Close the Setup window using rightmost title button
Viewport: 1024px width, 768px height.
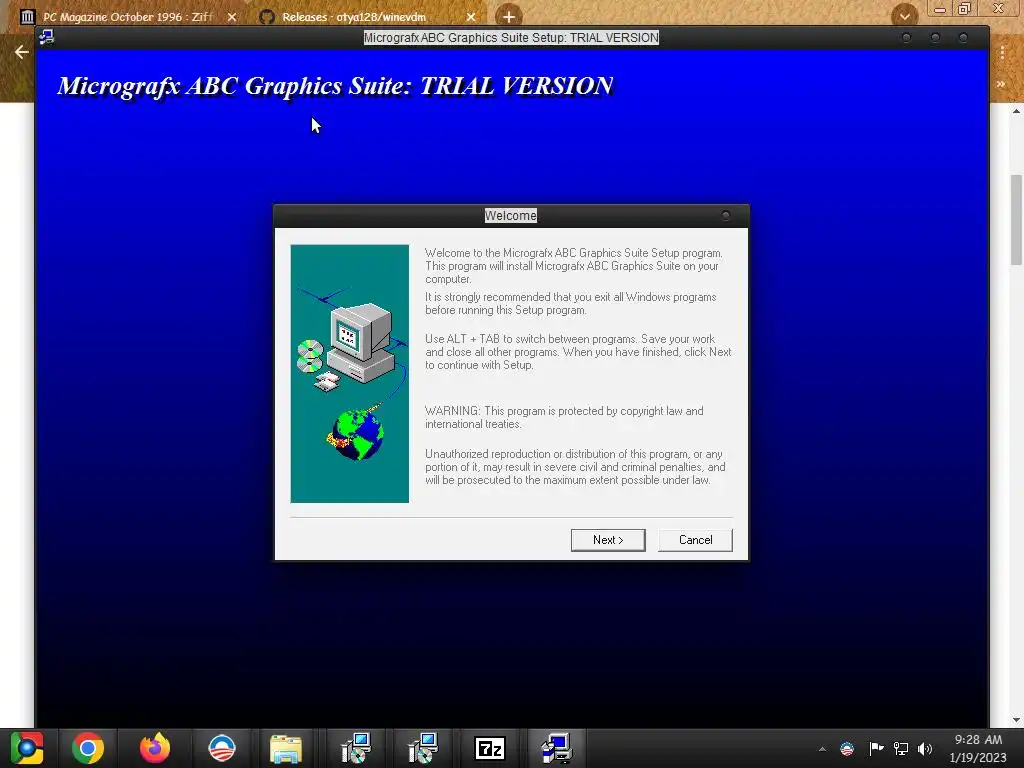click(963, 38)
